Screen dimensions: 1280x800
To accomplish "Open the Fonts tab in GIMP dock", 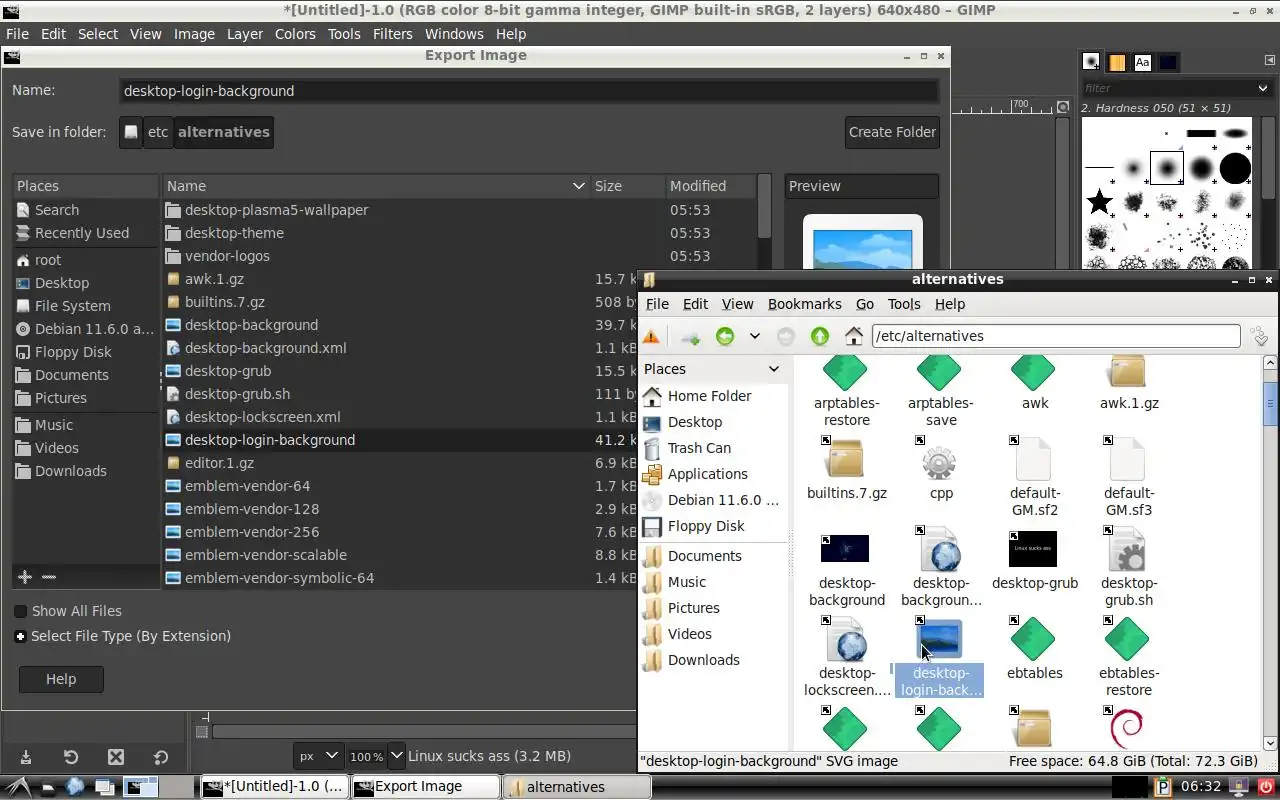I will click(1143, 62).
